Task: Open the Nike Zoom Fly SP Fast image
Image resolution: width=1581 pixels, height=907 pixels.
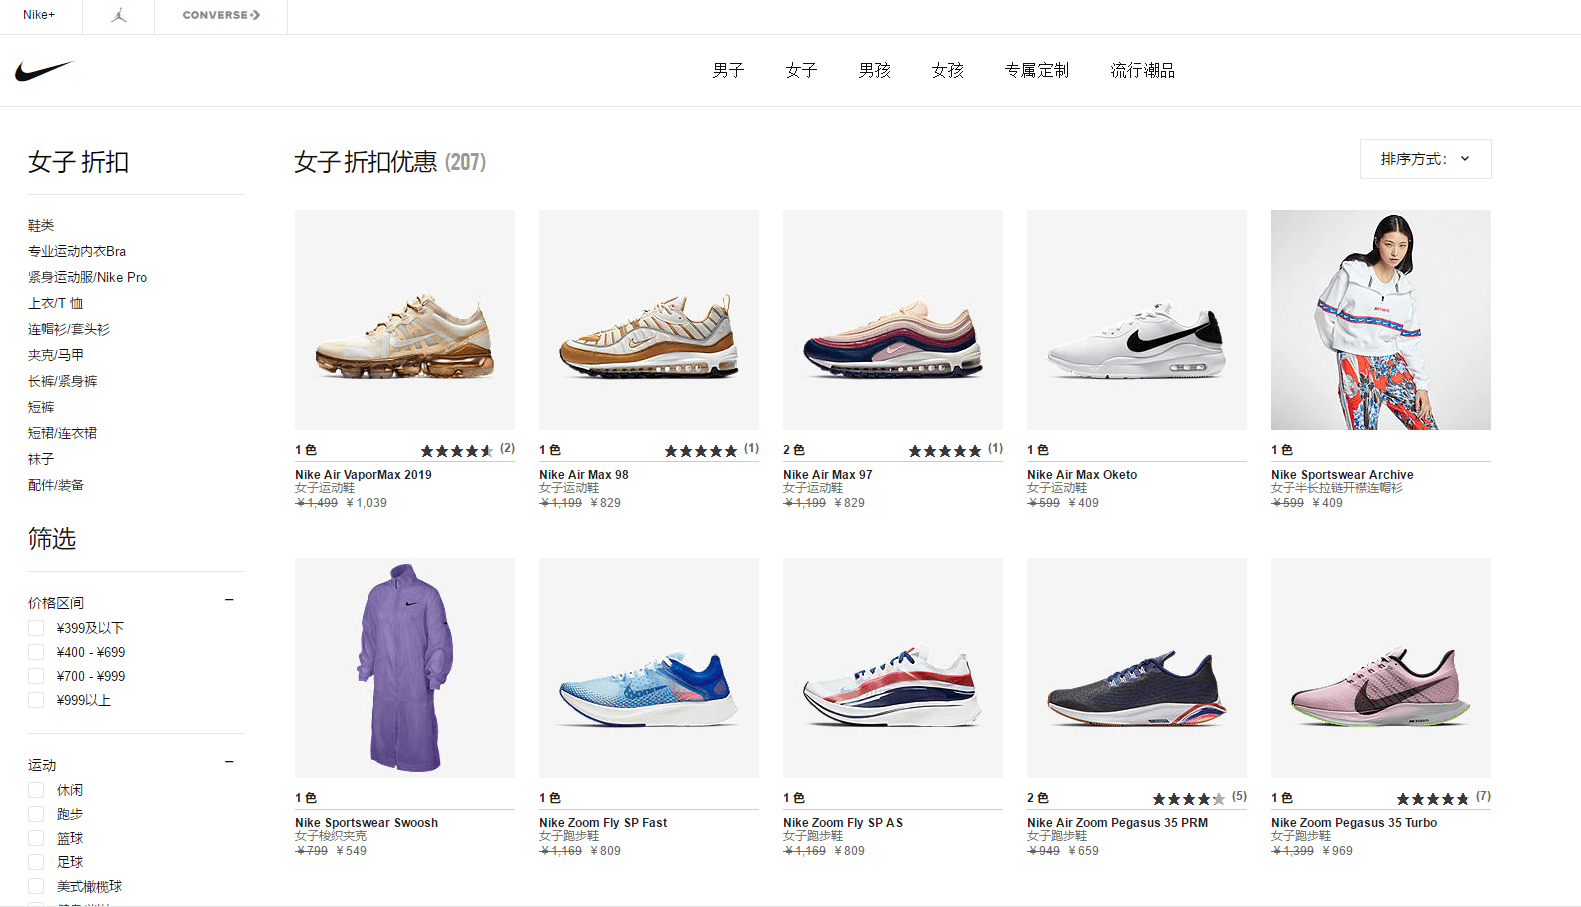Action: coord(649,668)
